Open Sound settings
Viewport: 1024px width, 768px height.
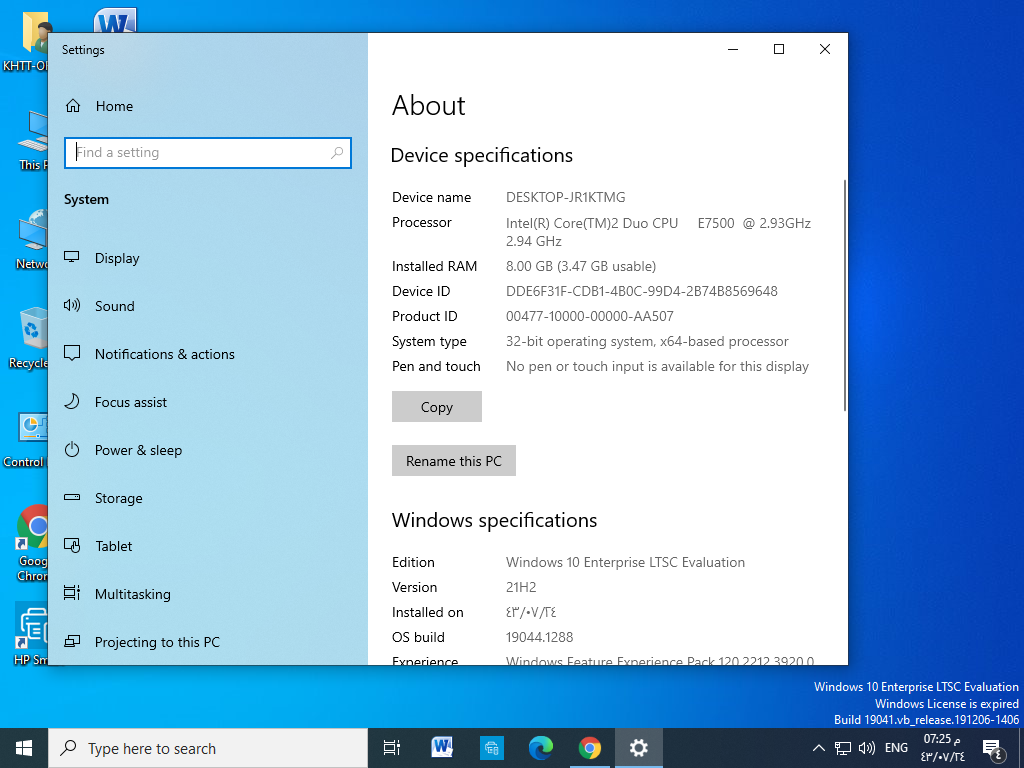click(208, 306)
